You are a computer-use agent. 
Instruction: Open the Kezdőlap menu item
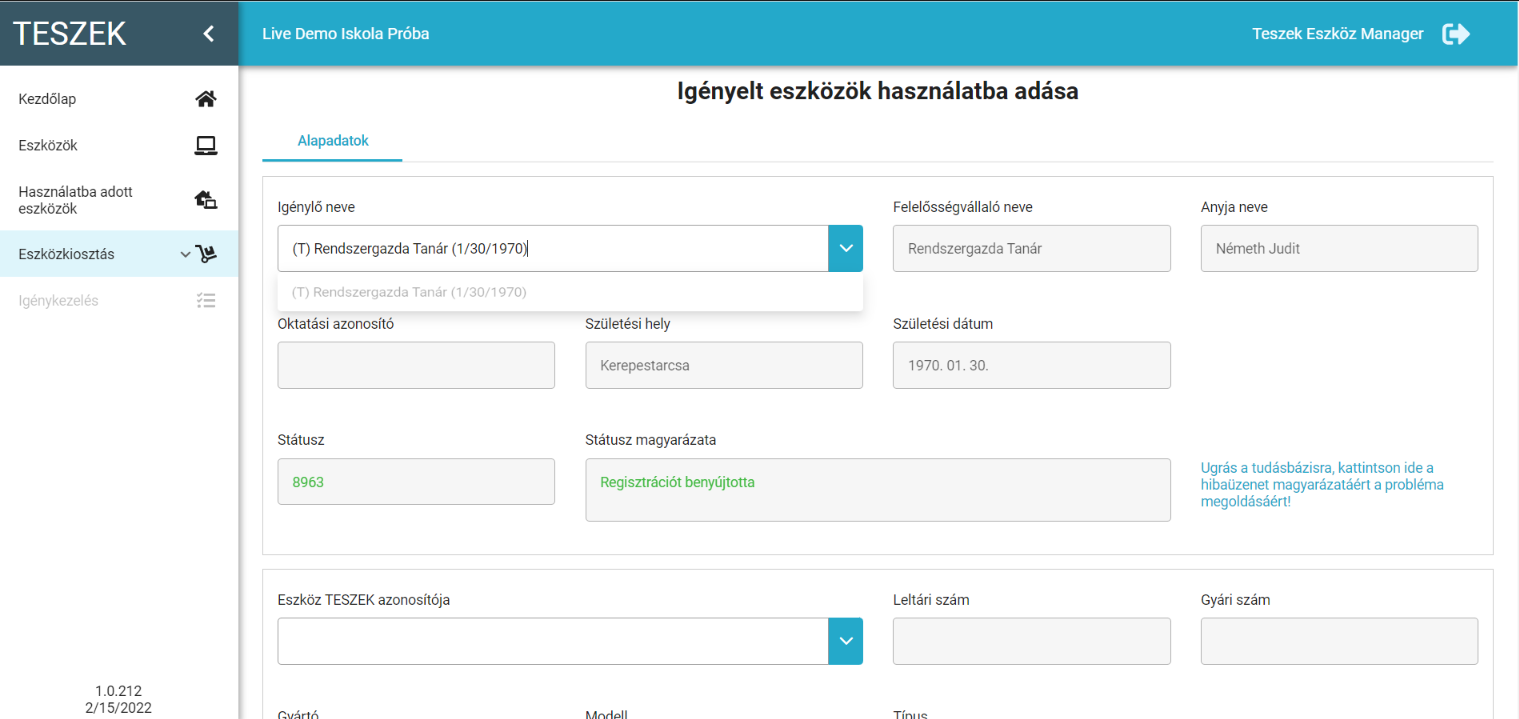[x=119, y=99]
